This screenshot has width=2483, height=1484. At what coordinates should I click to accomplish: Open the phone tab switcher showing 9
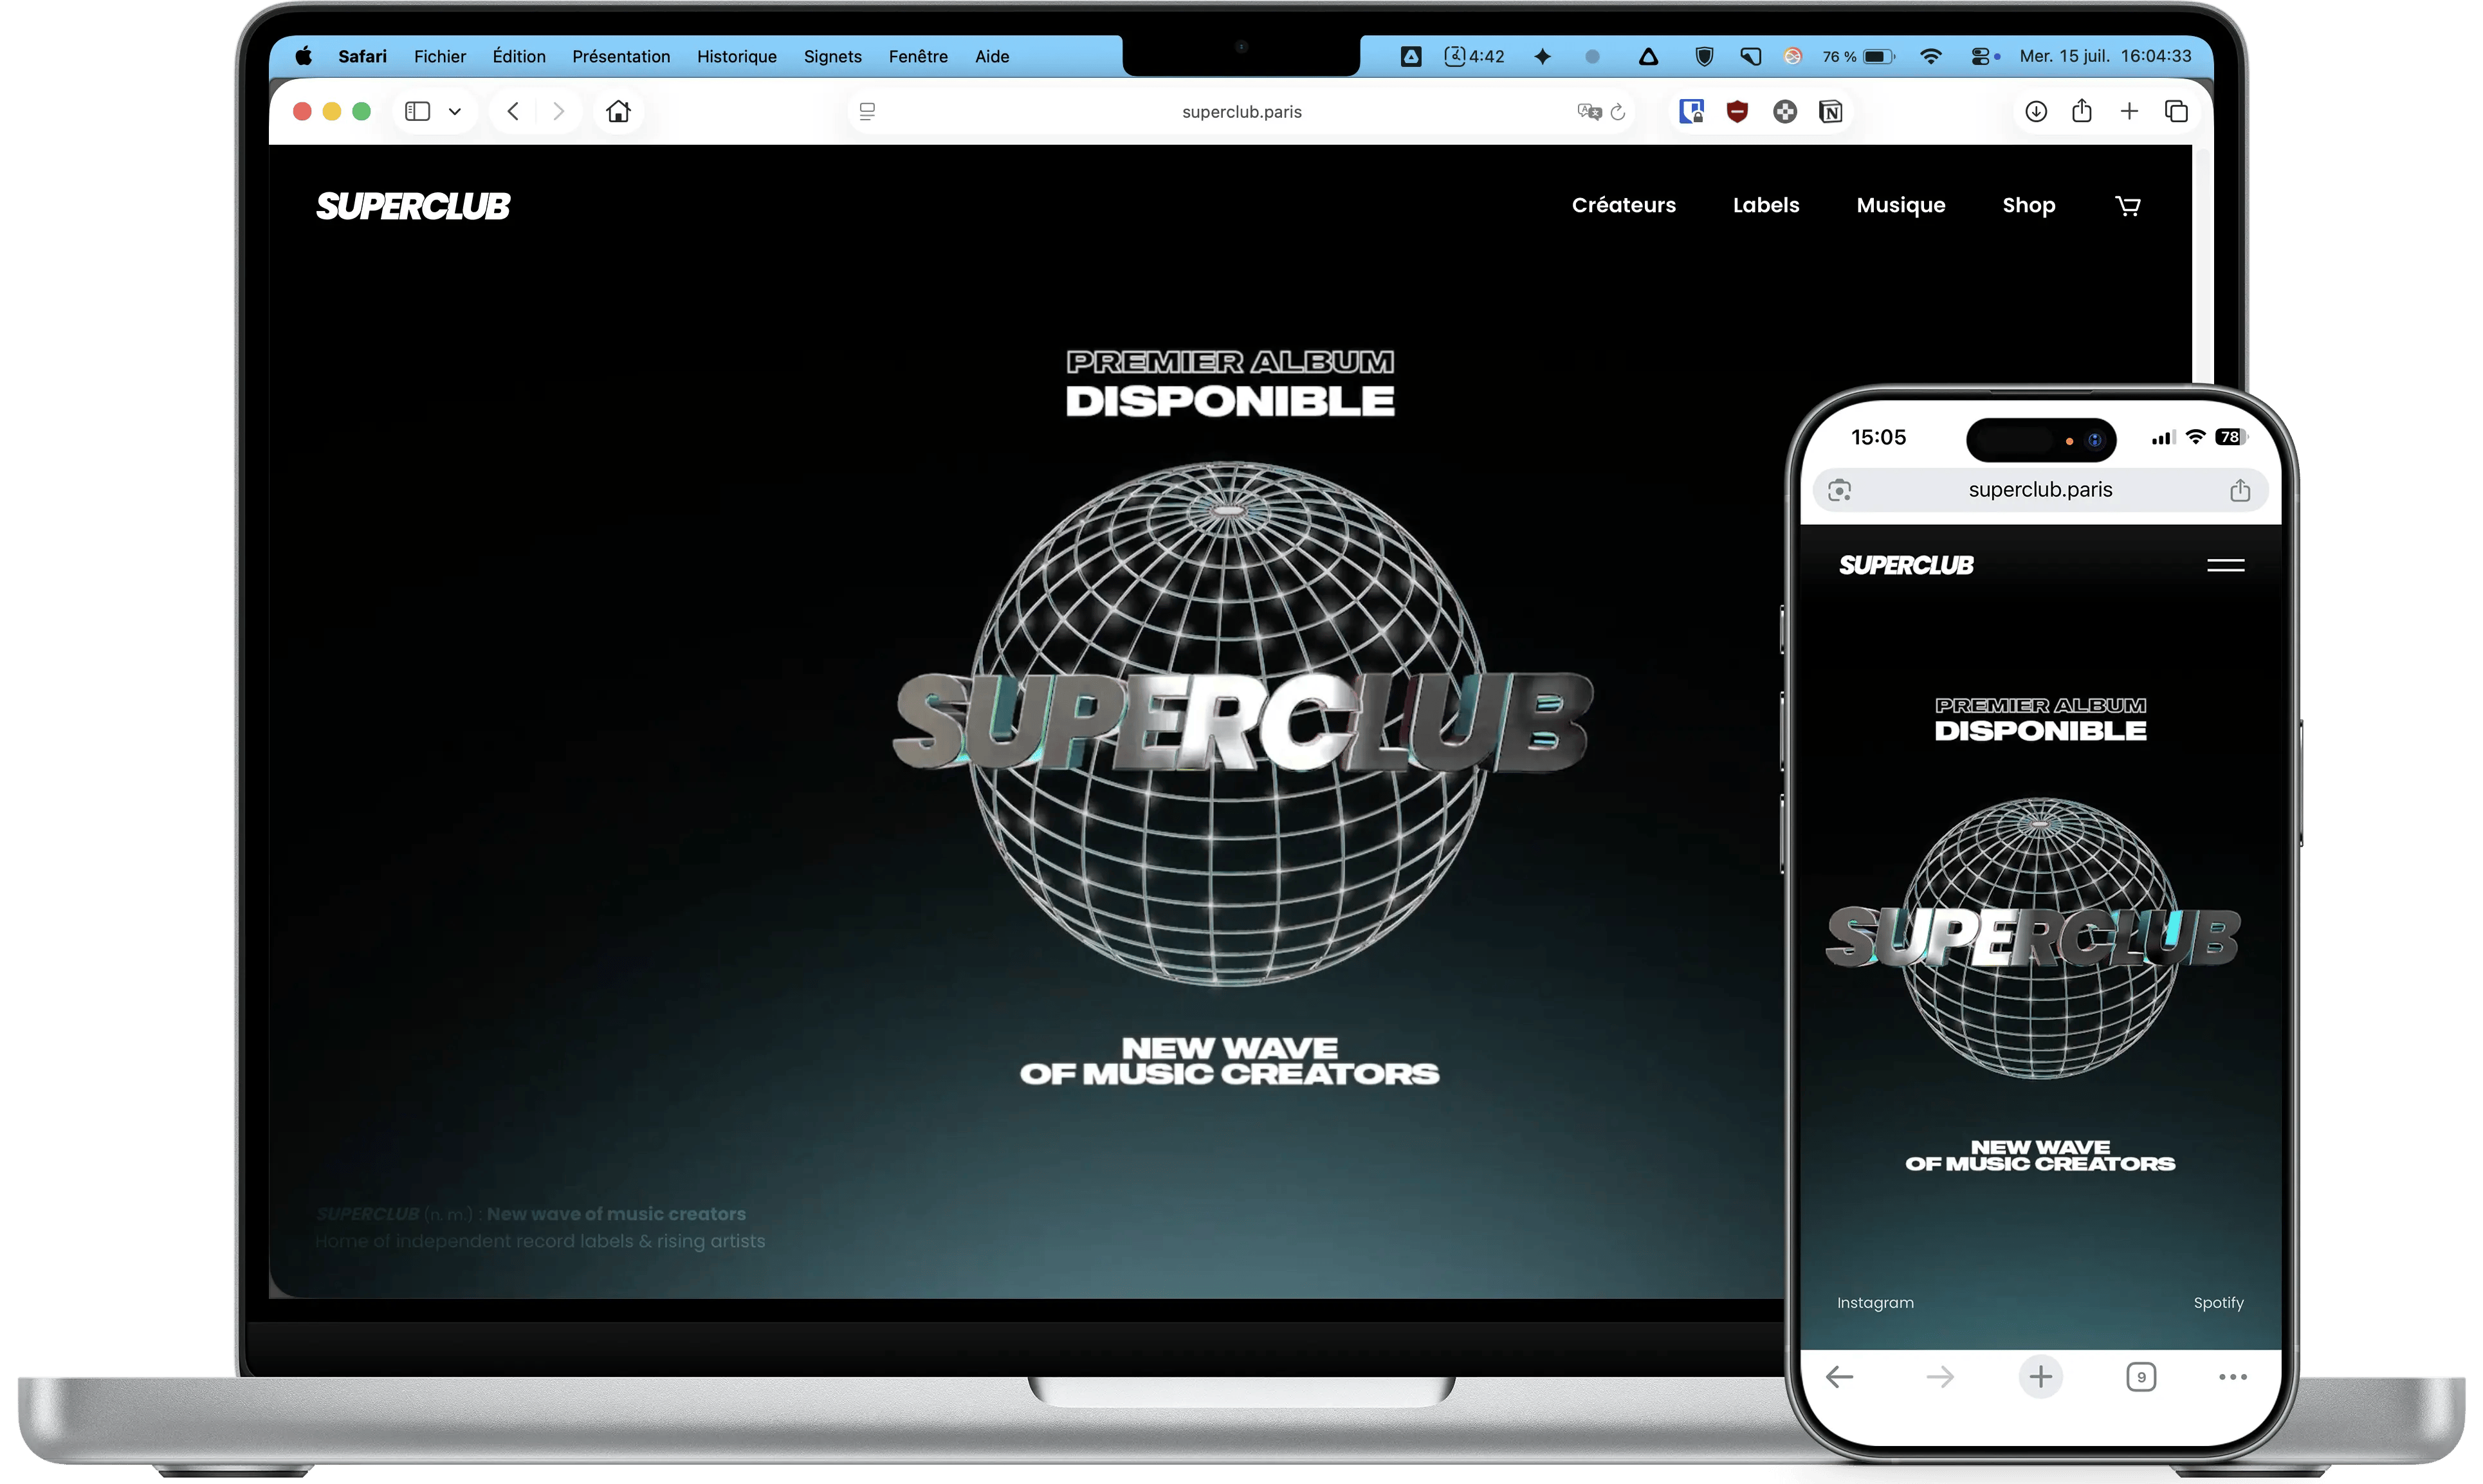pos(2140,1377)
